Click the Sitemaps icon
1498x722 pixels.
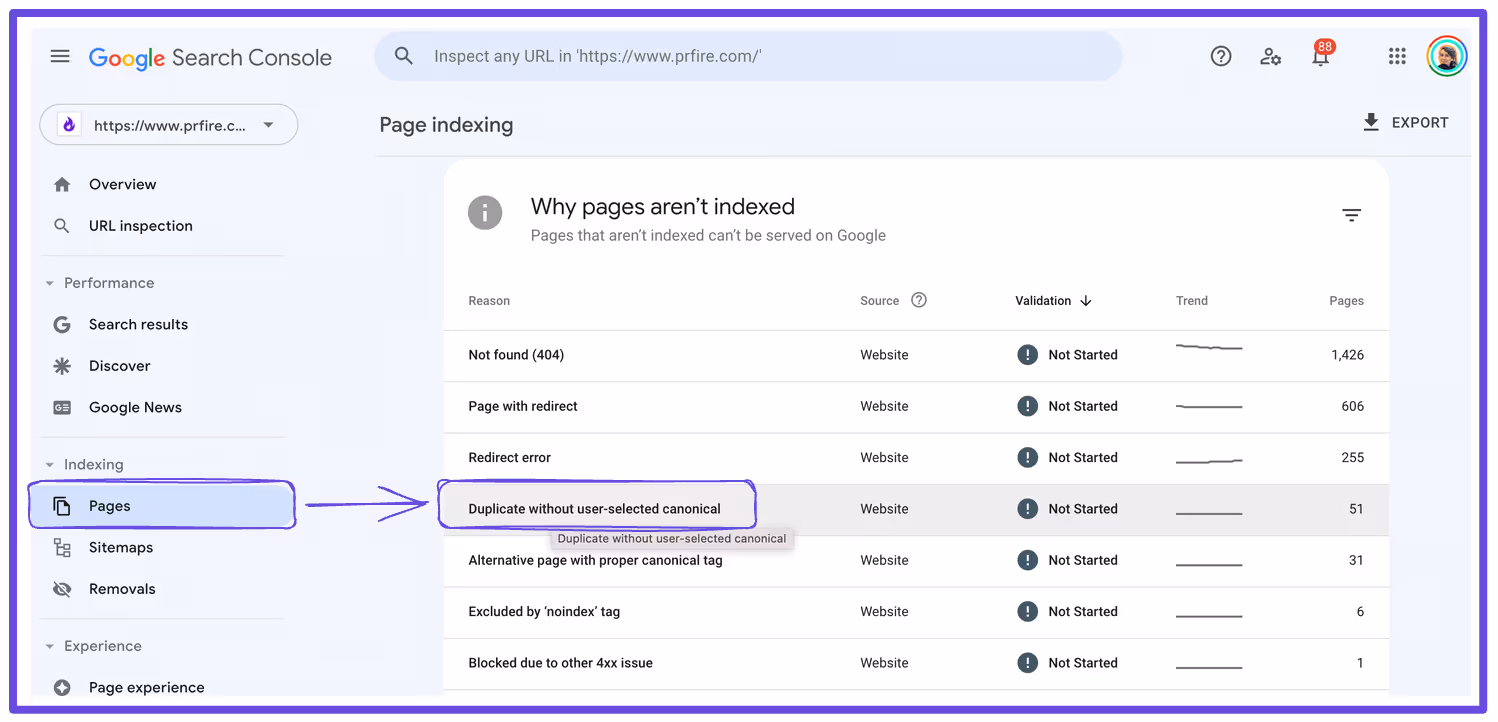[62, 548]
